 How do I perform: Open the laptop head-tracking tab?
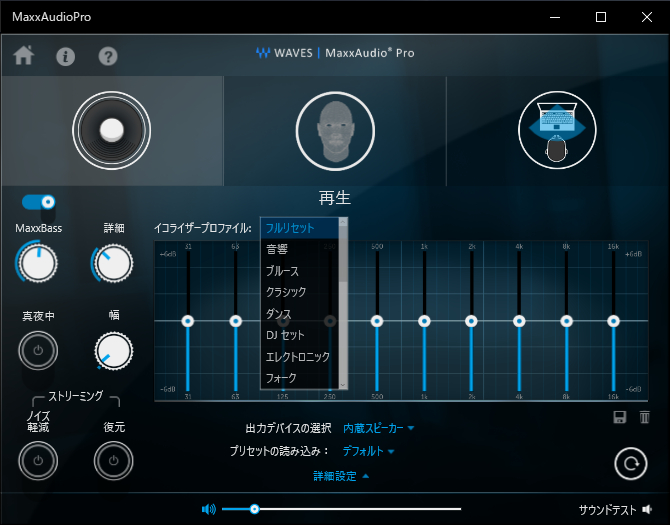pyautogui.click(x=557, y=130)
